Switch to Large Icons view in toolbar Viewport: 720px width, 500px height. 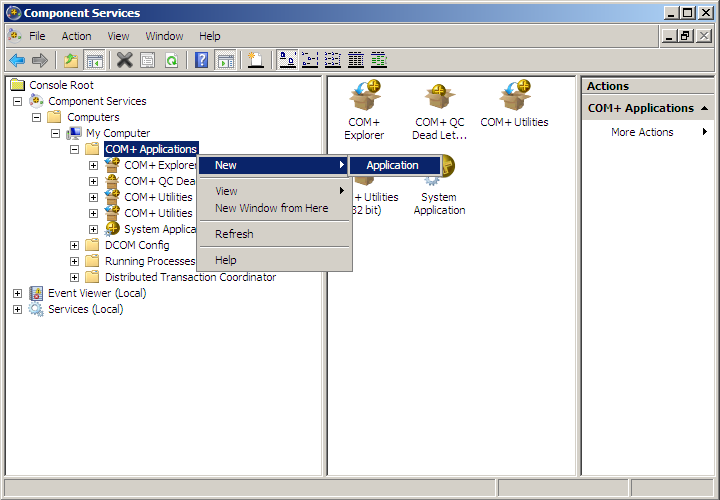[x=287, y=60]
